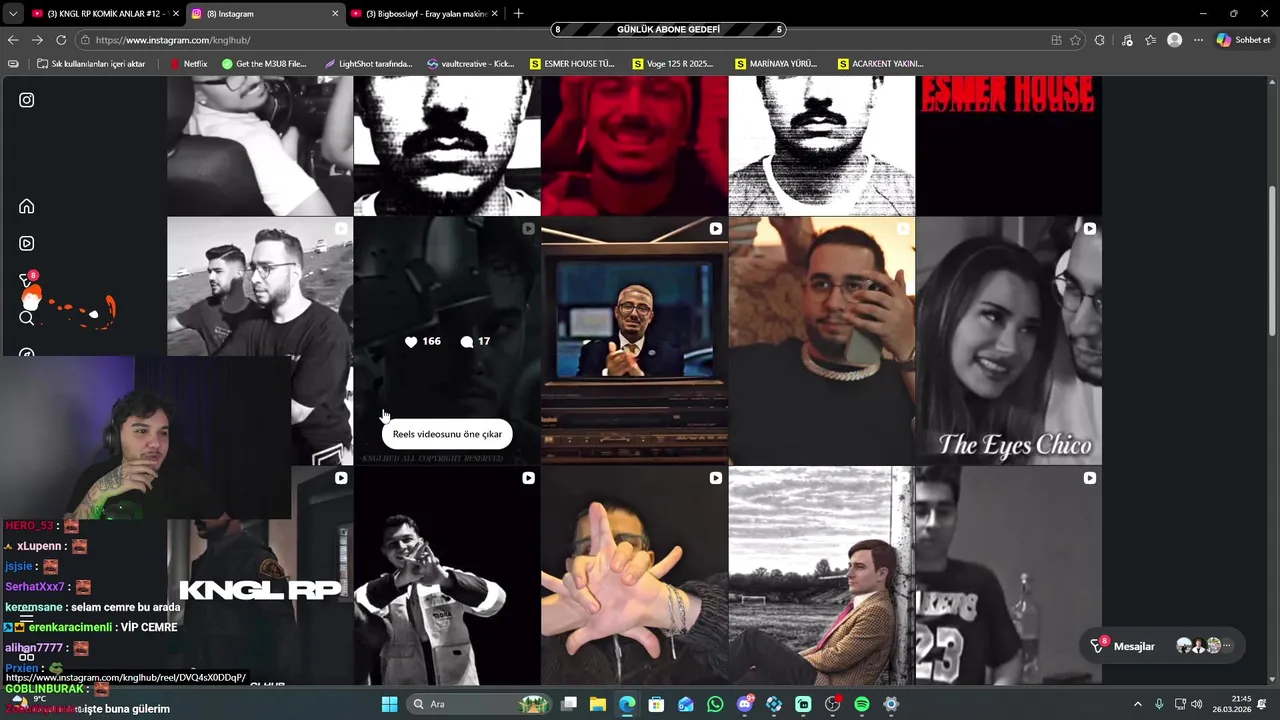
Task: Open volume control in system tray
Action: pyautogui.click(x=1197, y=704)
